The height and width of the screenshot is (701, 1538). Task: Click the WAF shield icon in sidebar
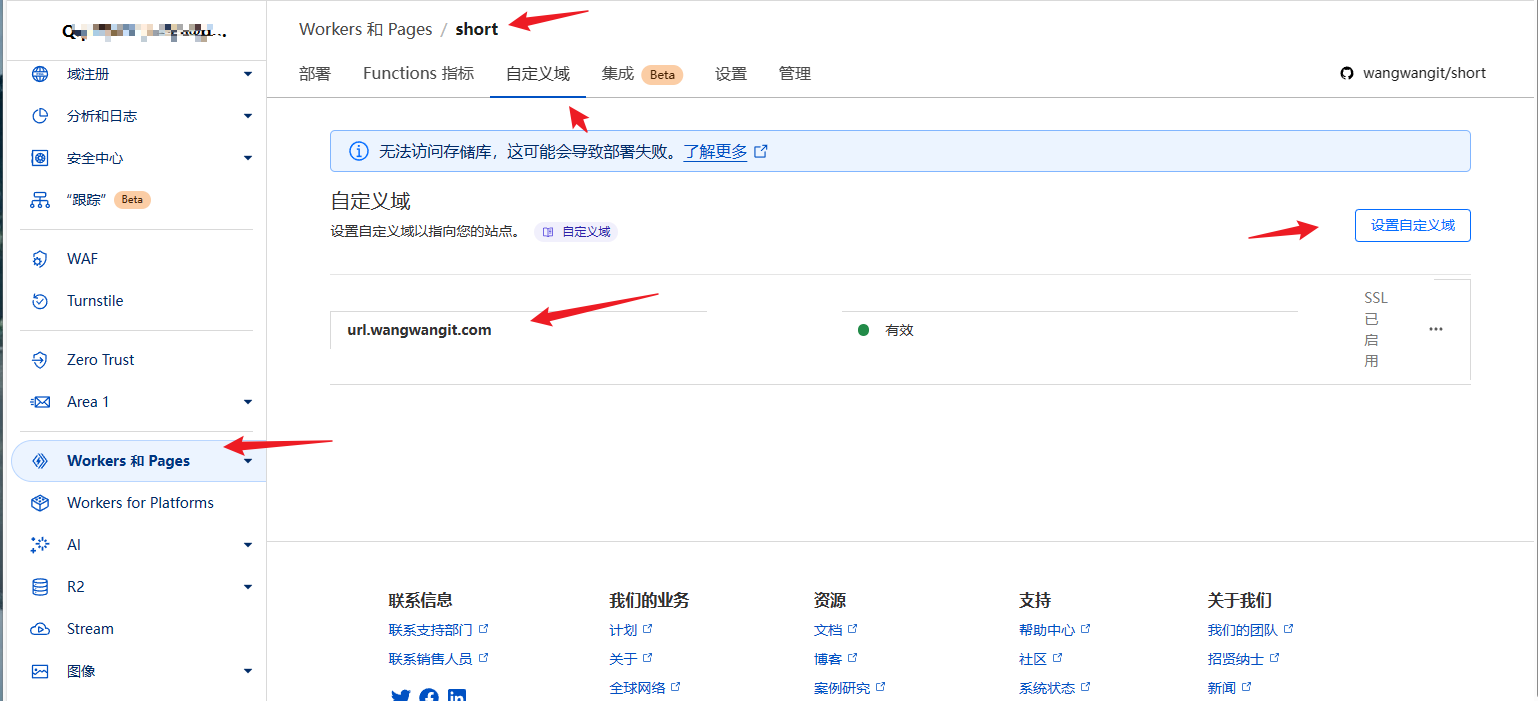40,259
